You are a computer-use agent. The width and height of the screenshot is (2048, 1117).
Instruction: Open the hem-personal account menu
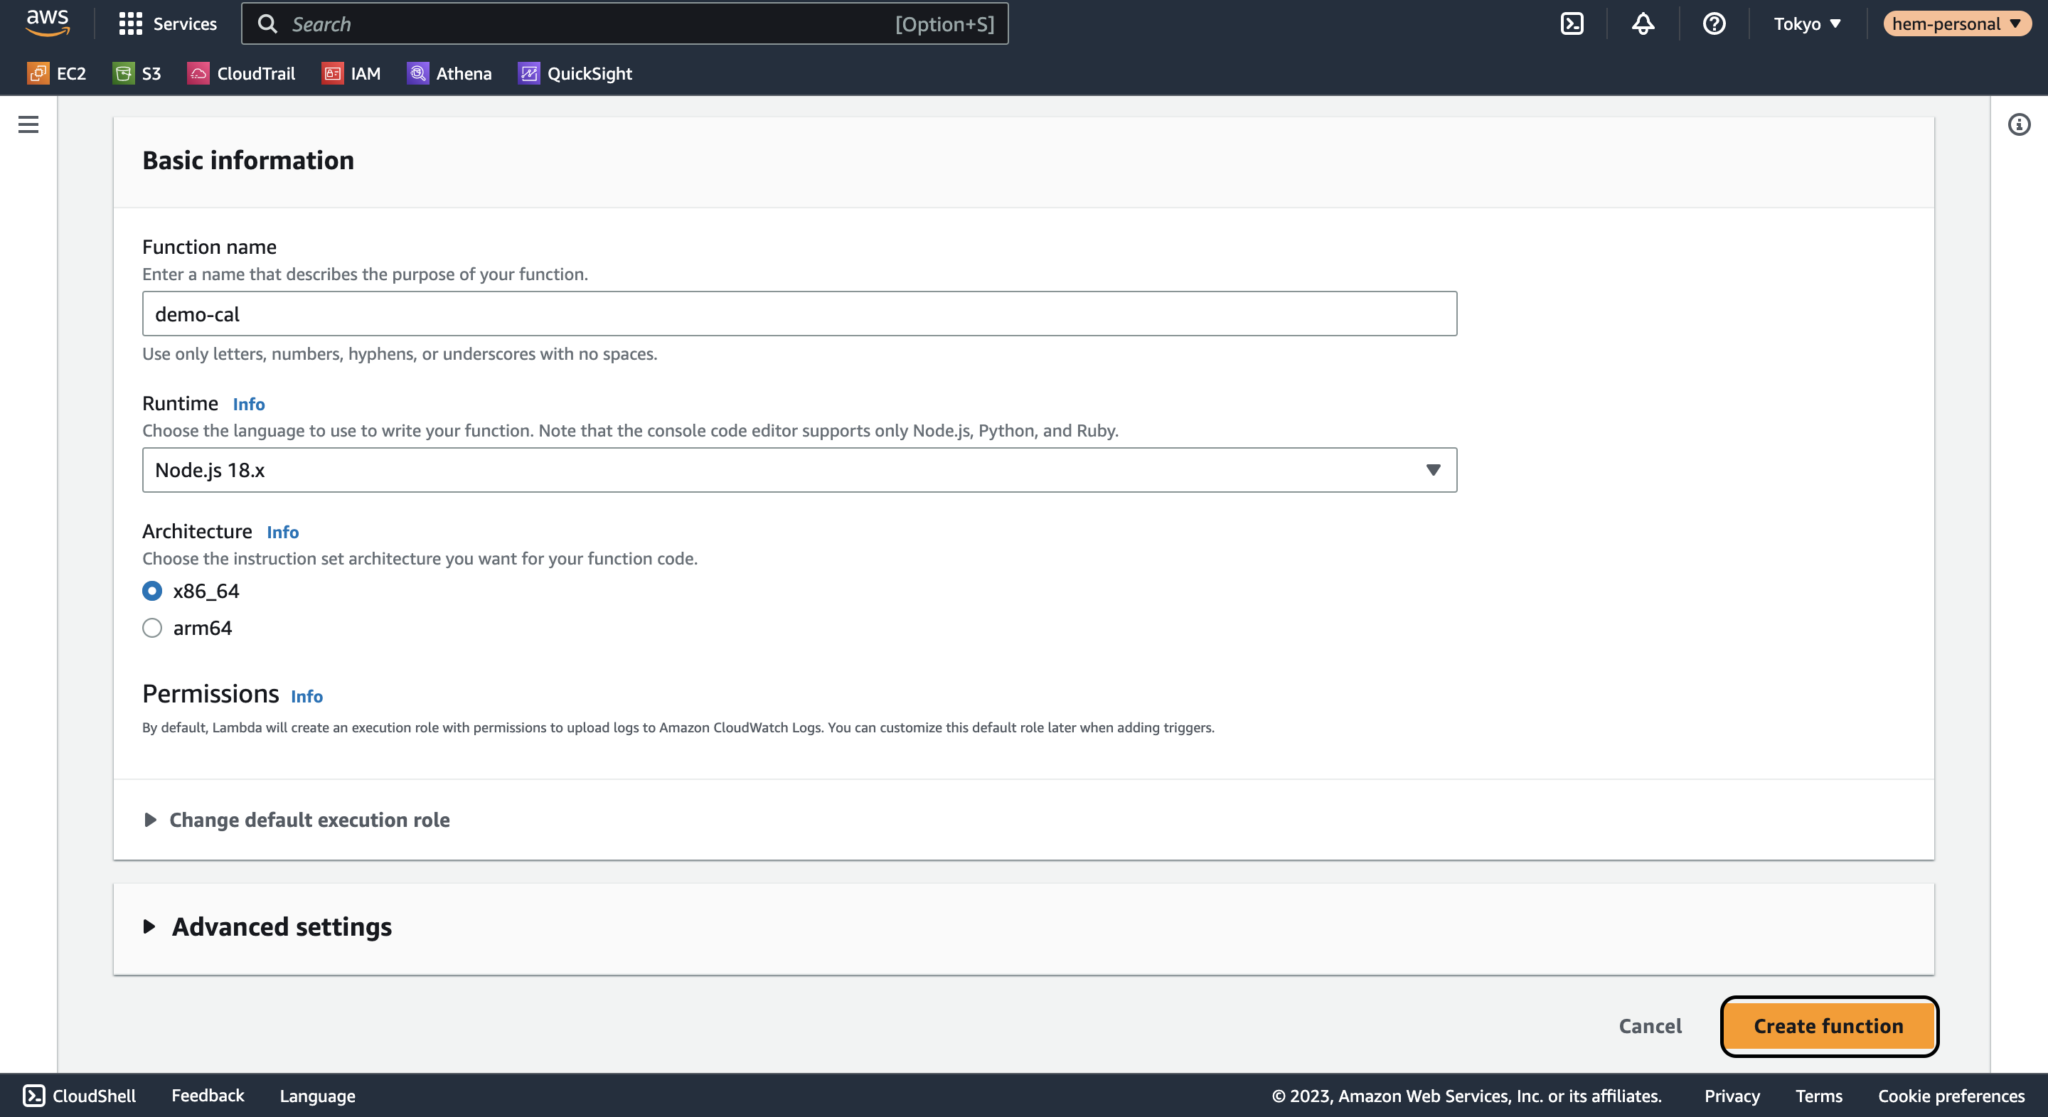(x=1956, y=23)
